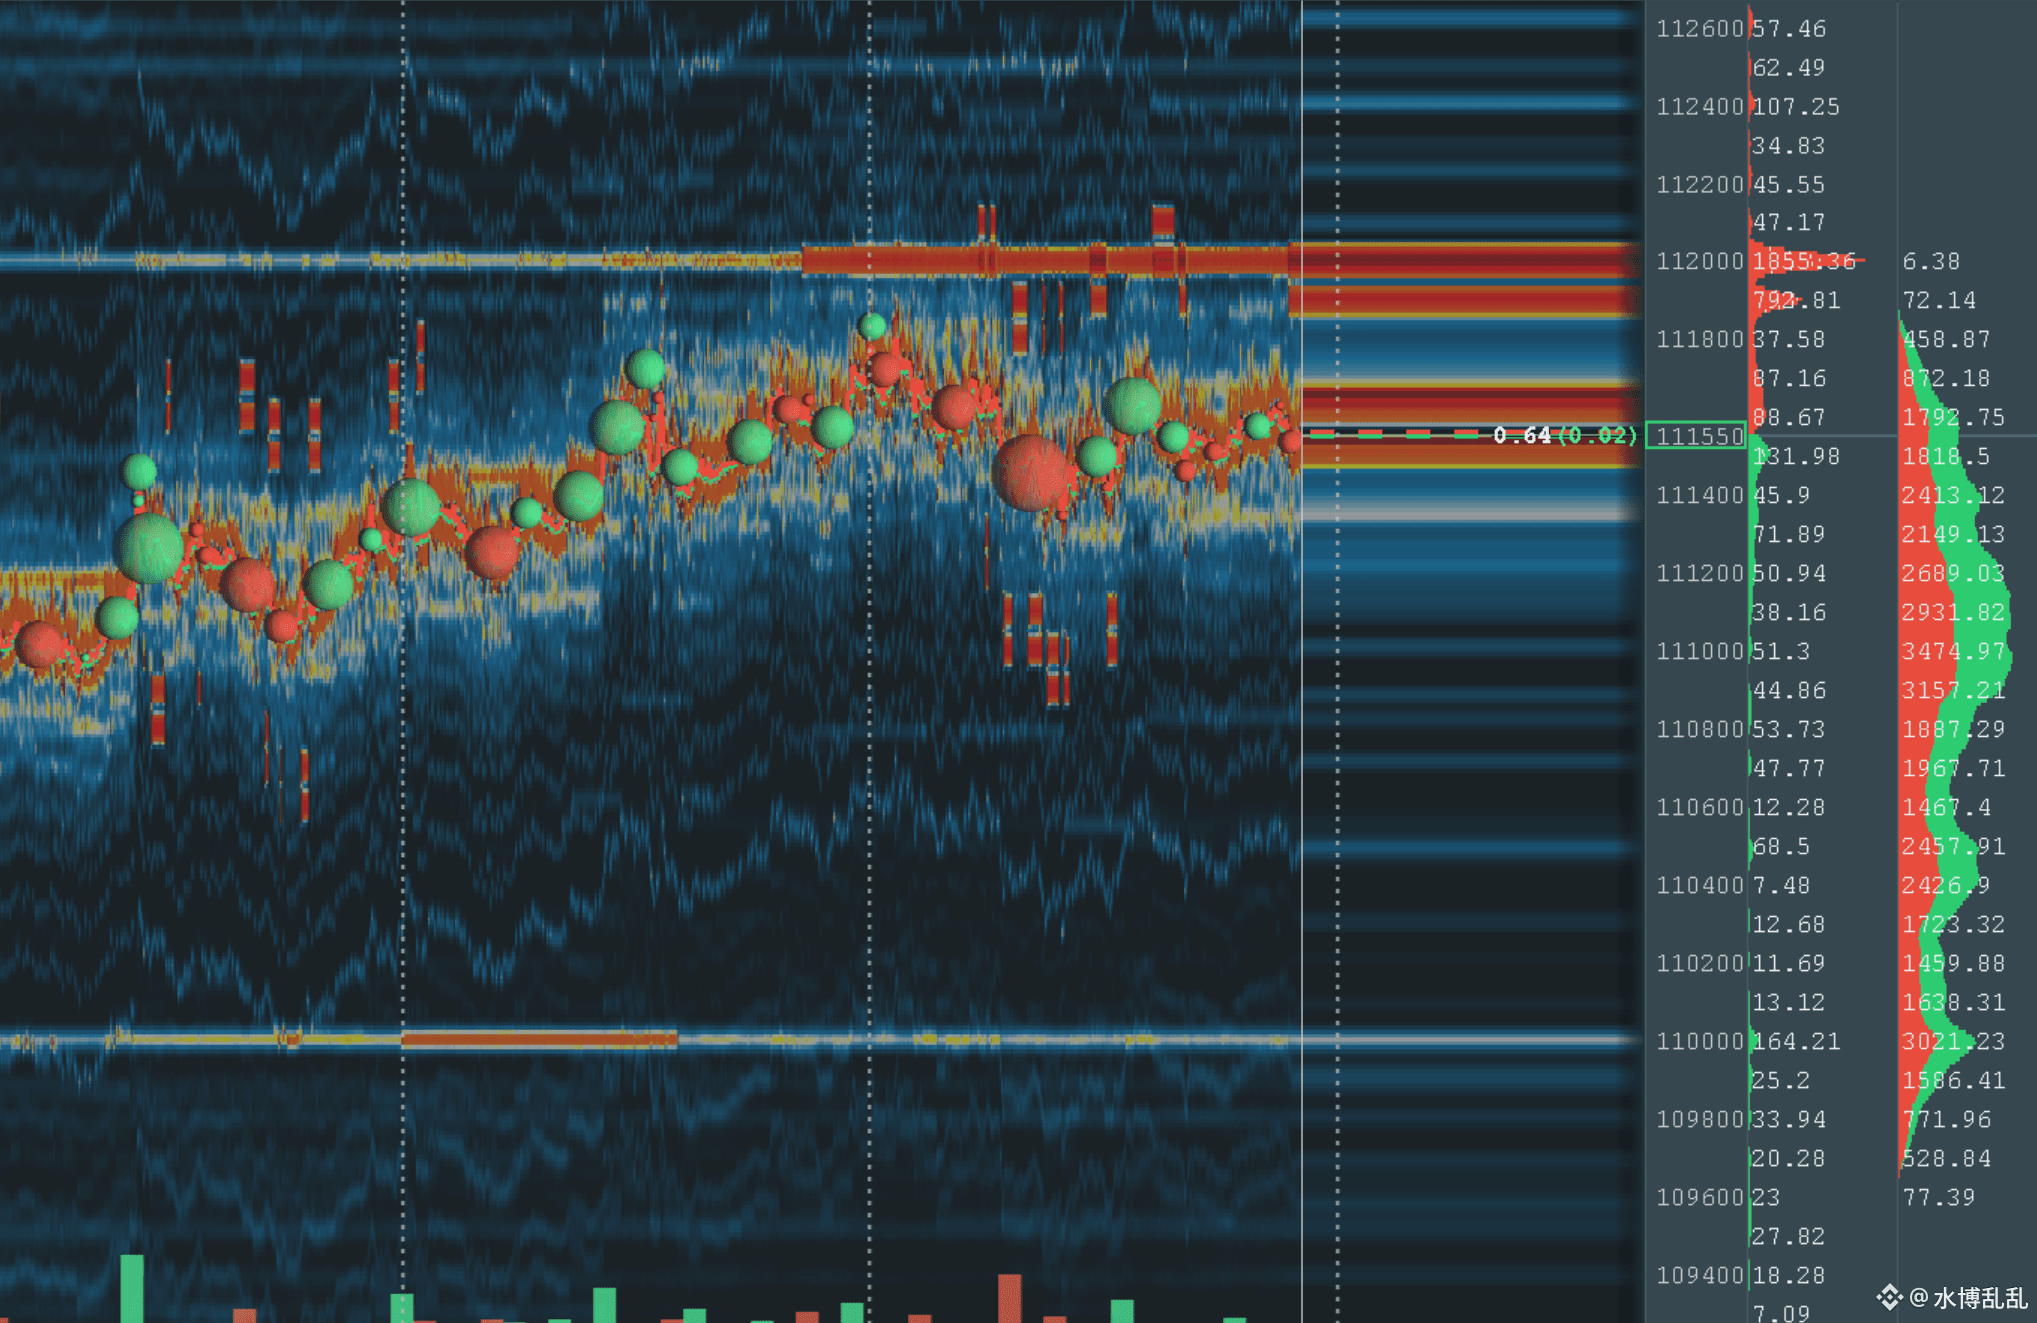
Task: Select the 872.18 volume profile value
Action: pyautogui.click(x=1946, y=379)
